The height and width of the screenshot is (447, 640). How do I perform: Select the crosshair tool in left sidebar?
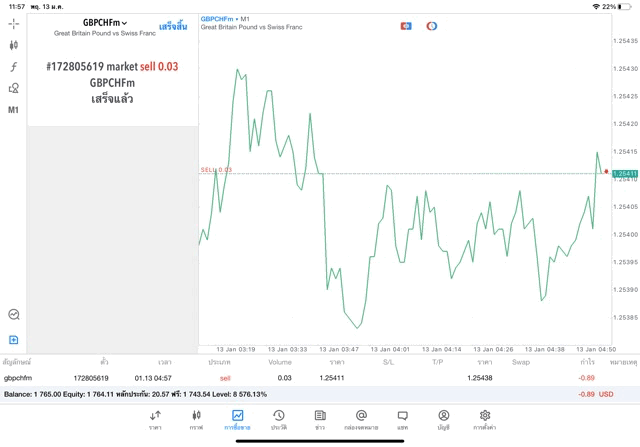coord(13,23)
